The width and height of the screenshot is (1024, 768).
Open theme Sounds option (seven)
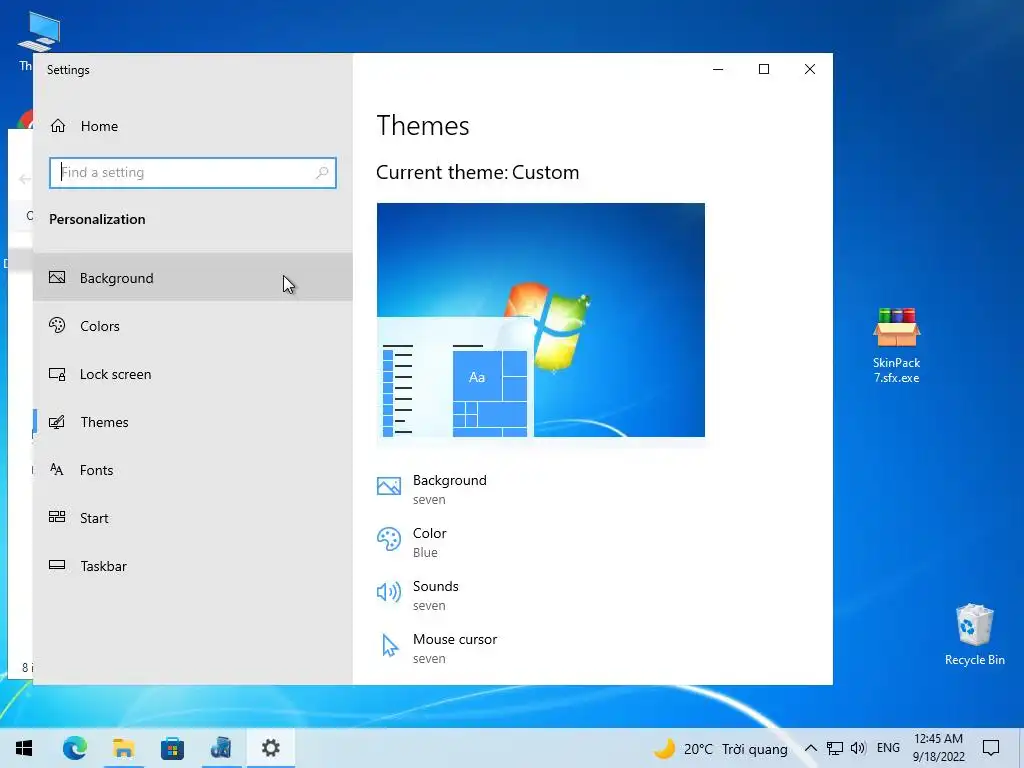pos(418,595)
